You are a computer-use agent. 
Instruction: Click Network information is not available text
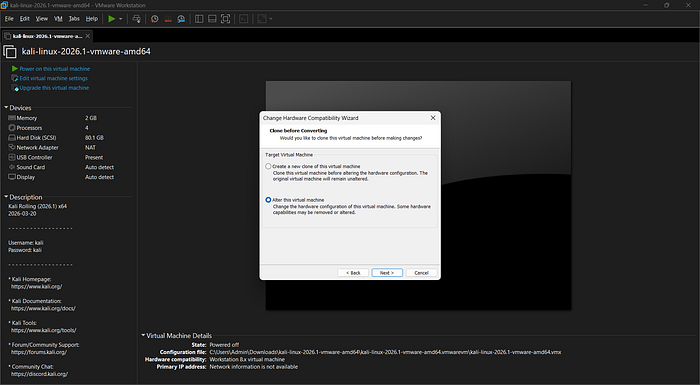click(254, 367)
